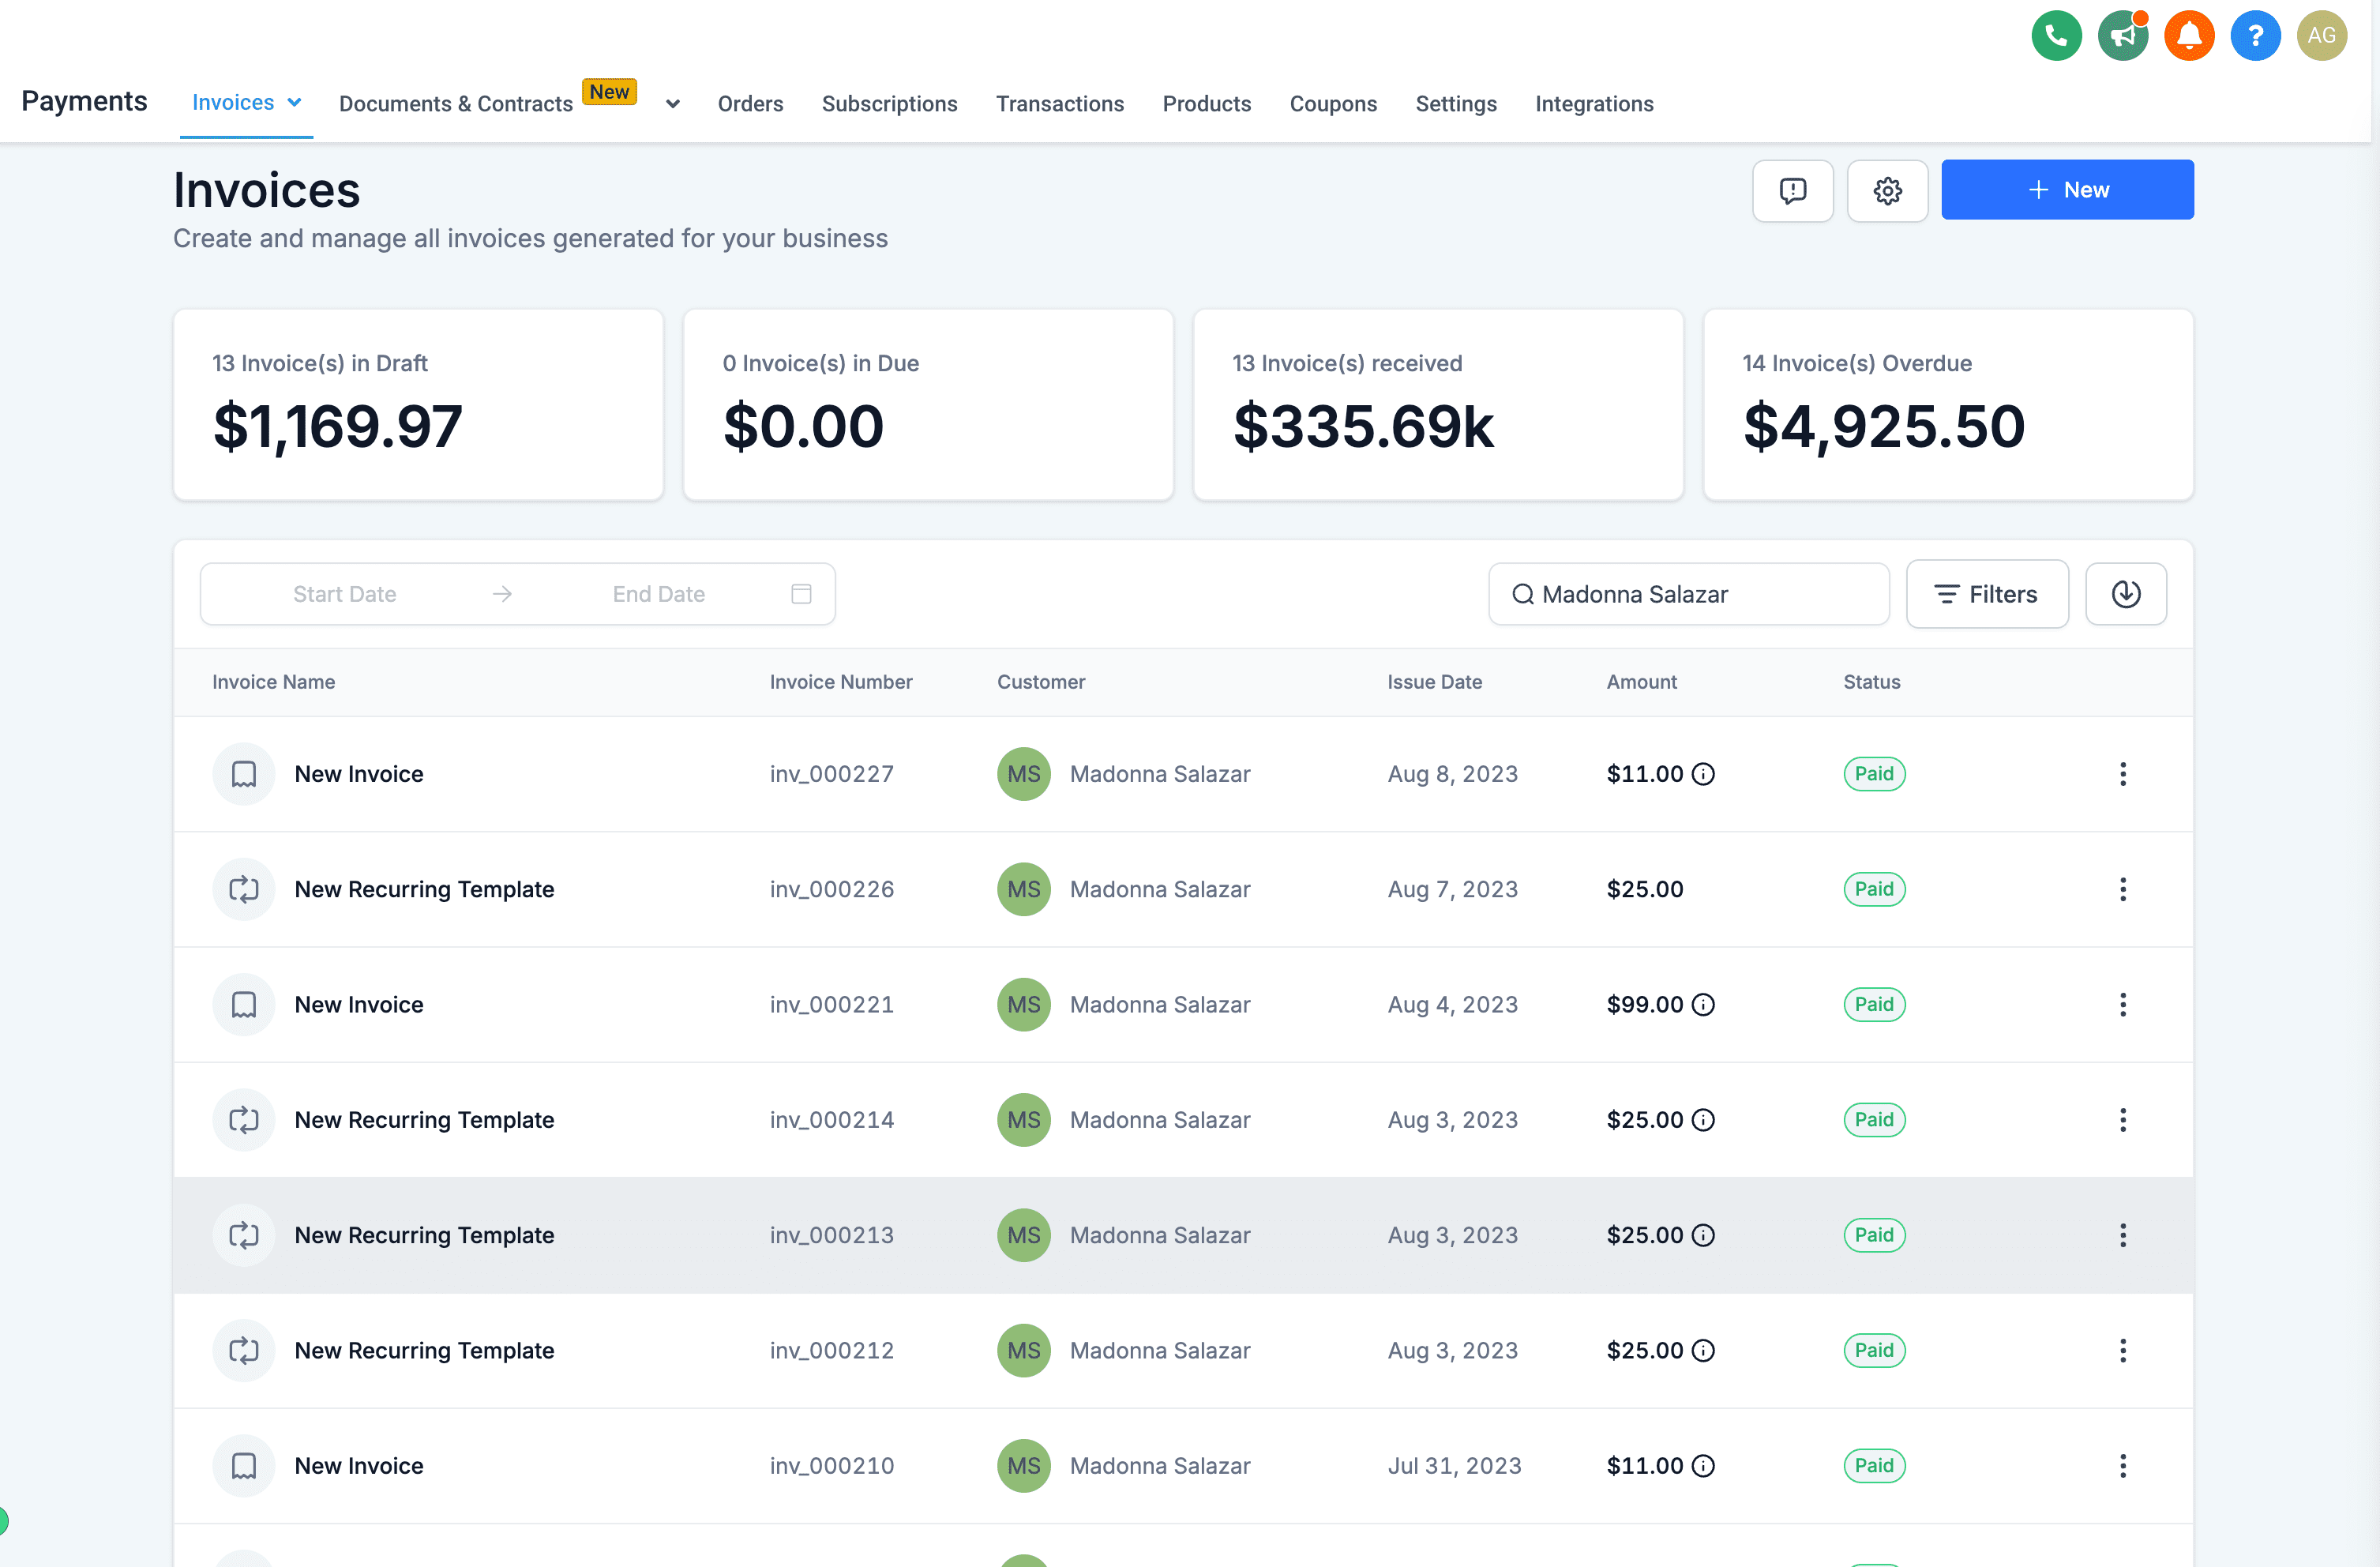Click the search magnifier icon
The image size is (2380, 1567).
1522,594
